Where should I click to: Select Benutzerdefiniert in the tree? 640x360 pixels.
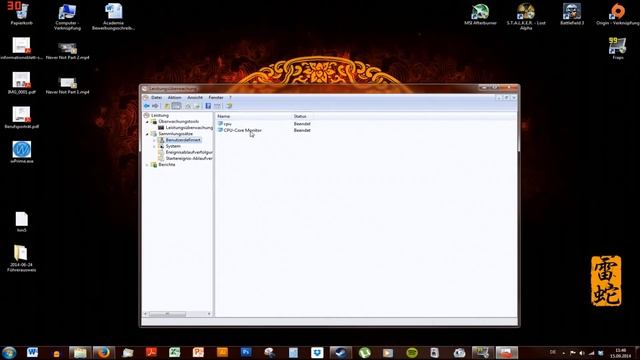[183, 140]
